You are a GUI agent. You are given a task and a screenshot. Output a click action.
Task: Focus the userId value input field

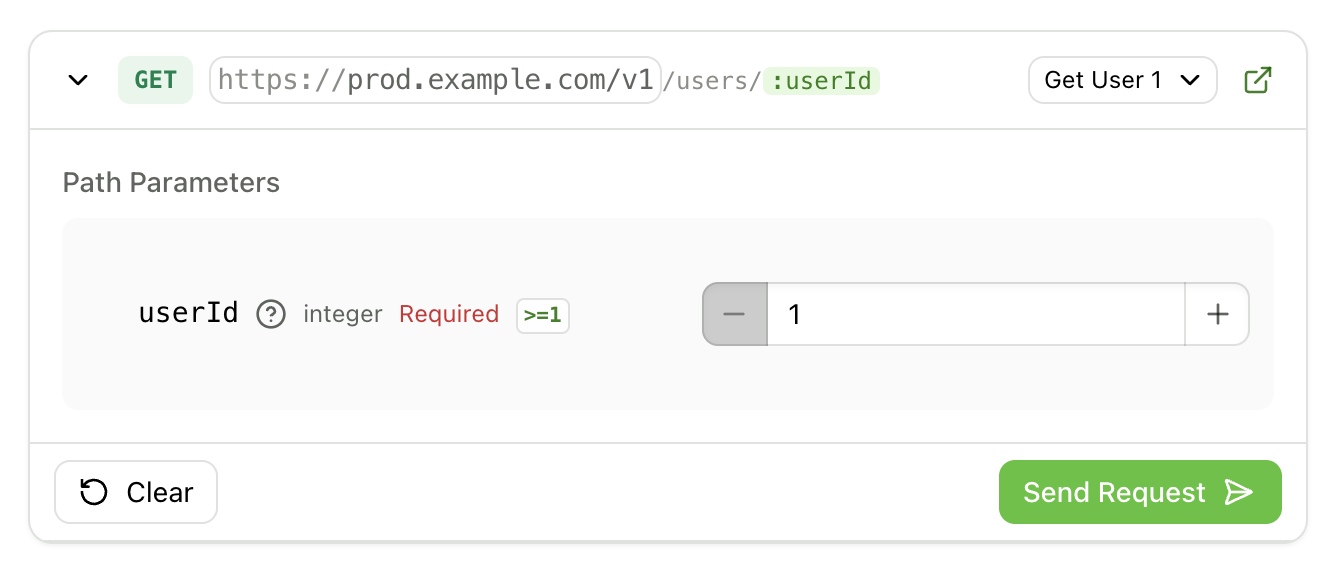[975, 315]
